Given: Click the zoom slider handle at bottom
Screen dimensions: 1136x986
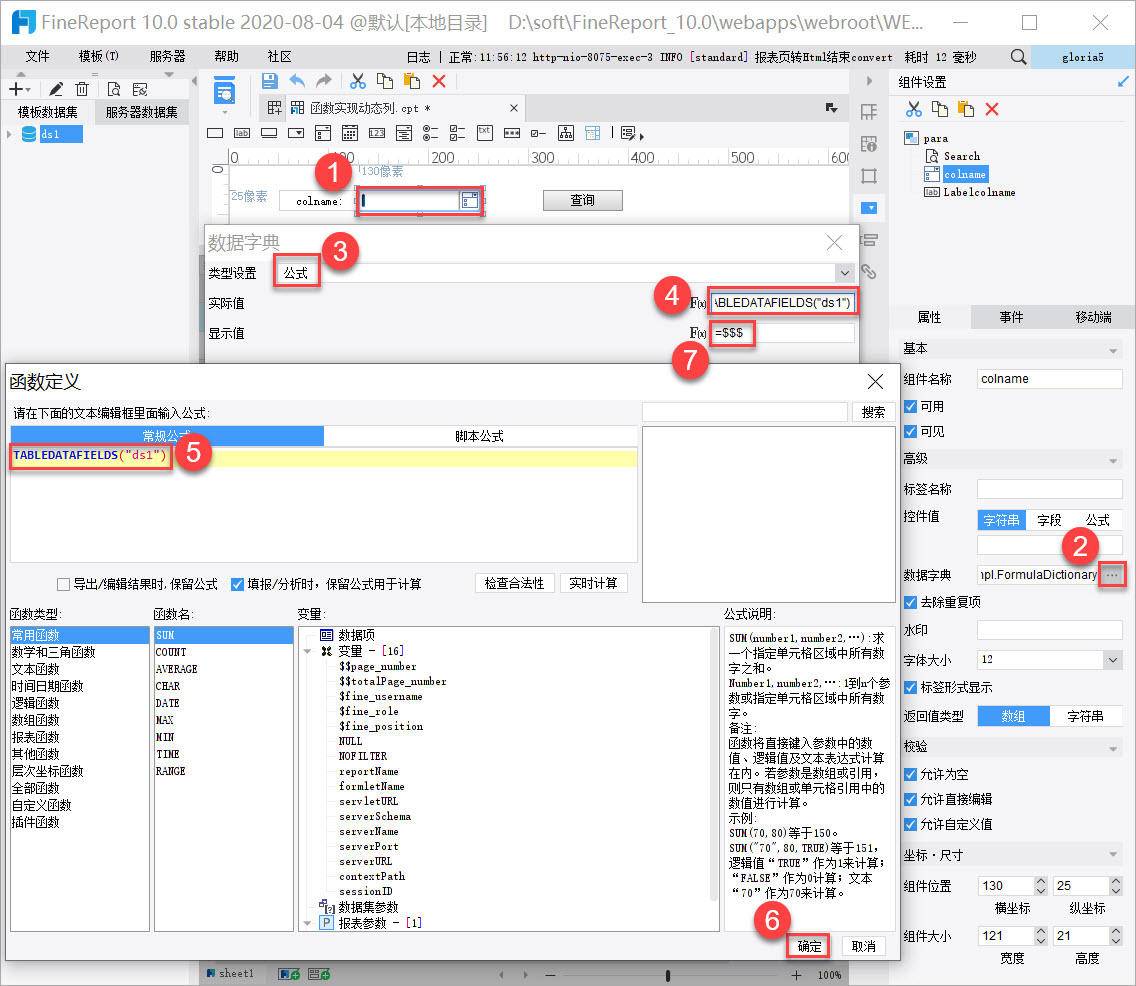Looking at the screenshot, I should [x=667, y=975].
